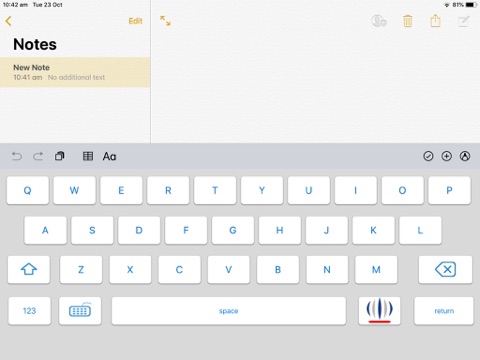Select the New Note entry
The height and width of the screenshot is (360, 480).
[x=75, y=72]
